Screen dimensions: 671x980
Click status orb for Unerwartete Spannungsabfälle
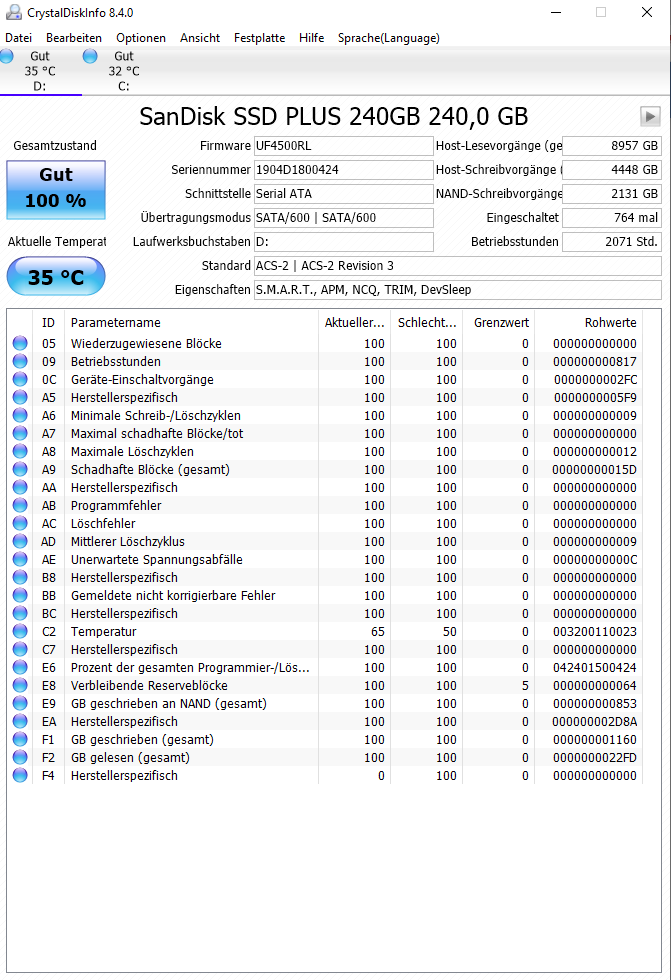click(x=20, y=559)
